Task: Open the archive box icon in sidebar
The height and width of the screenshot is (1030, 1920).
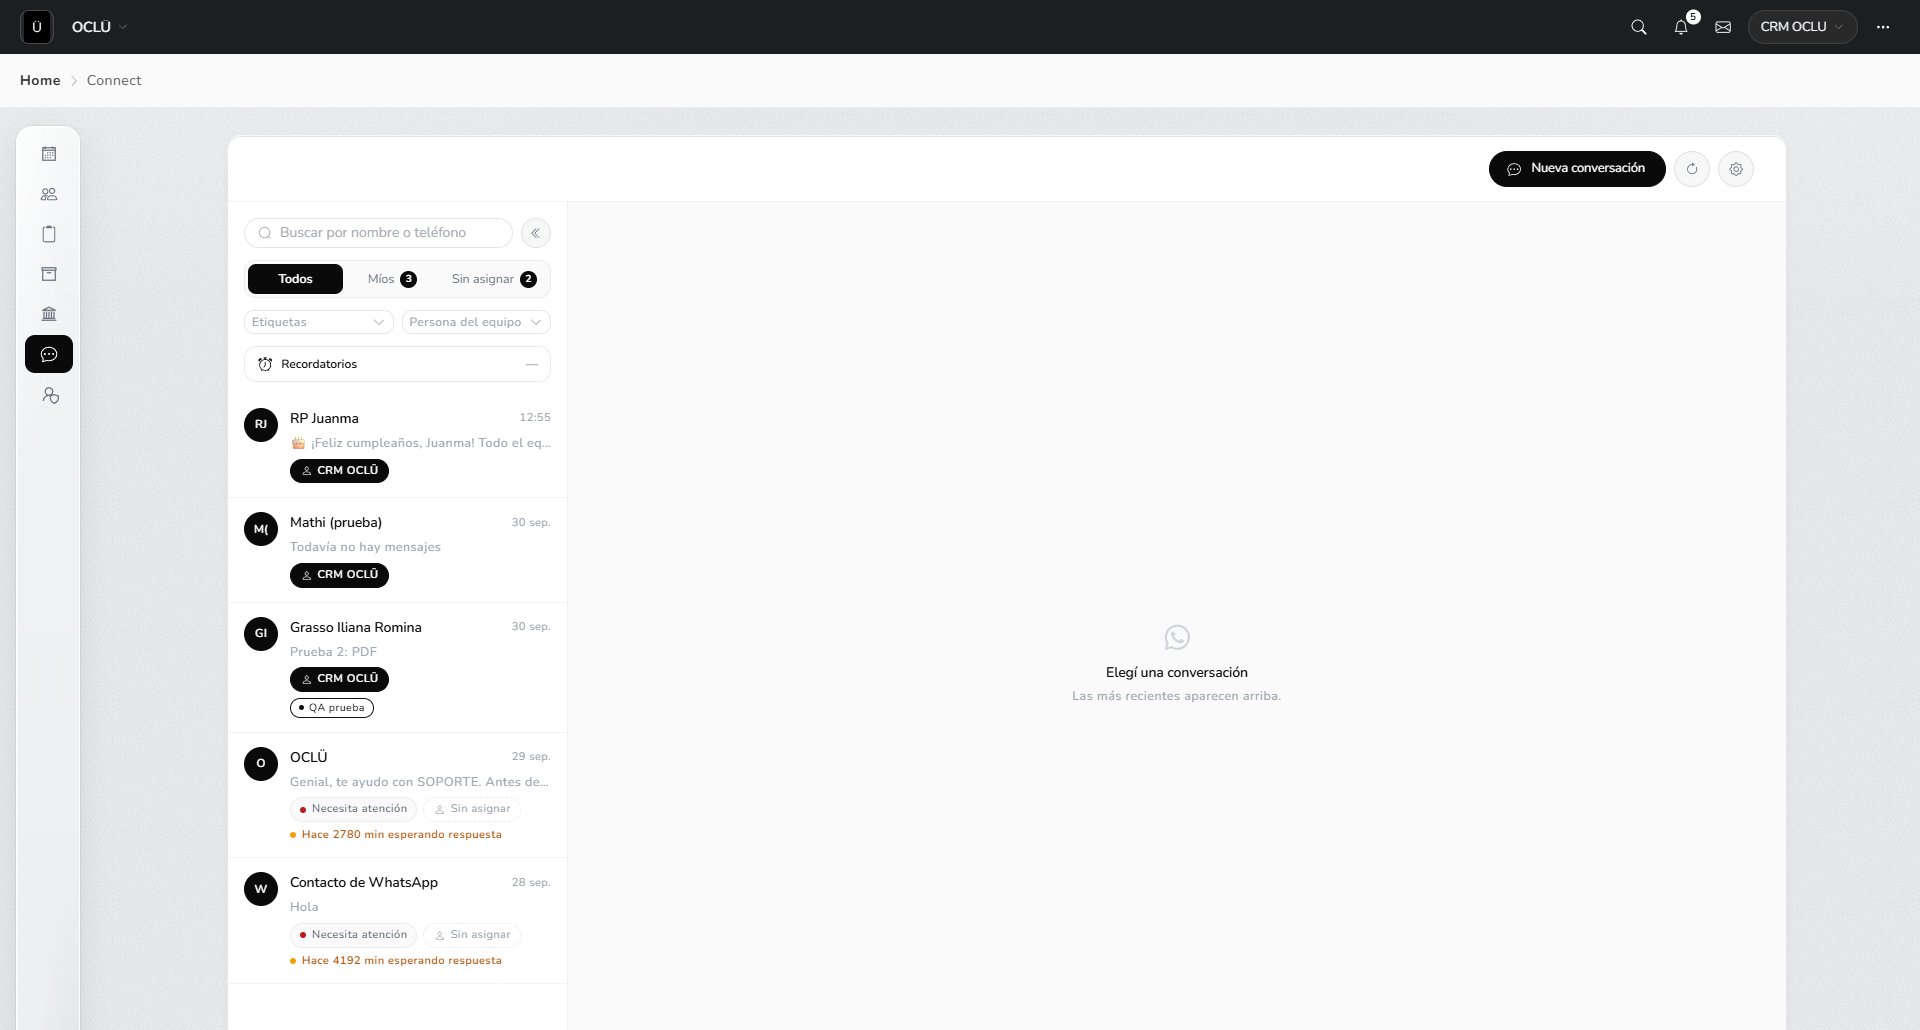Action: (x=49, y=274)
